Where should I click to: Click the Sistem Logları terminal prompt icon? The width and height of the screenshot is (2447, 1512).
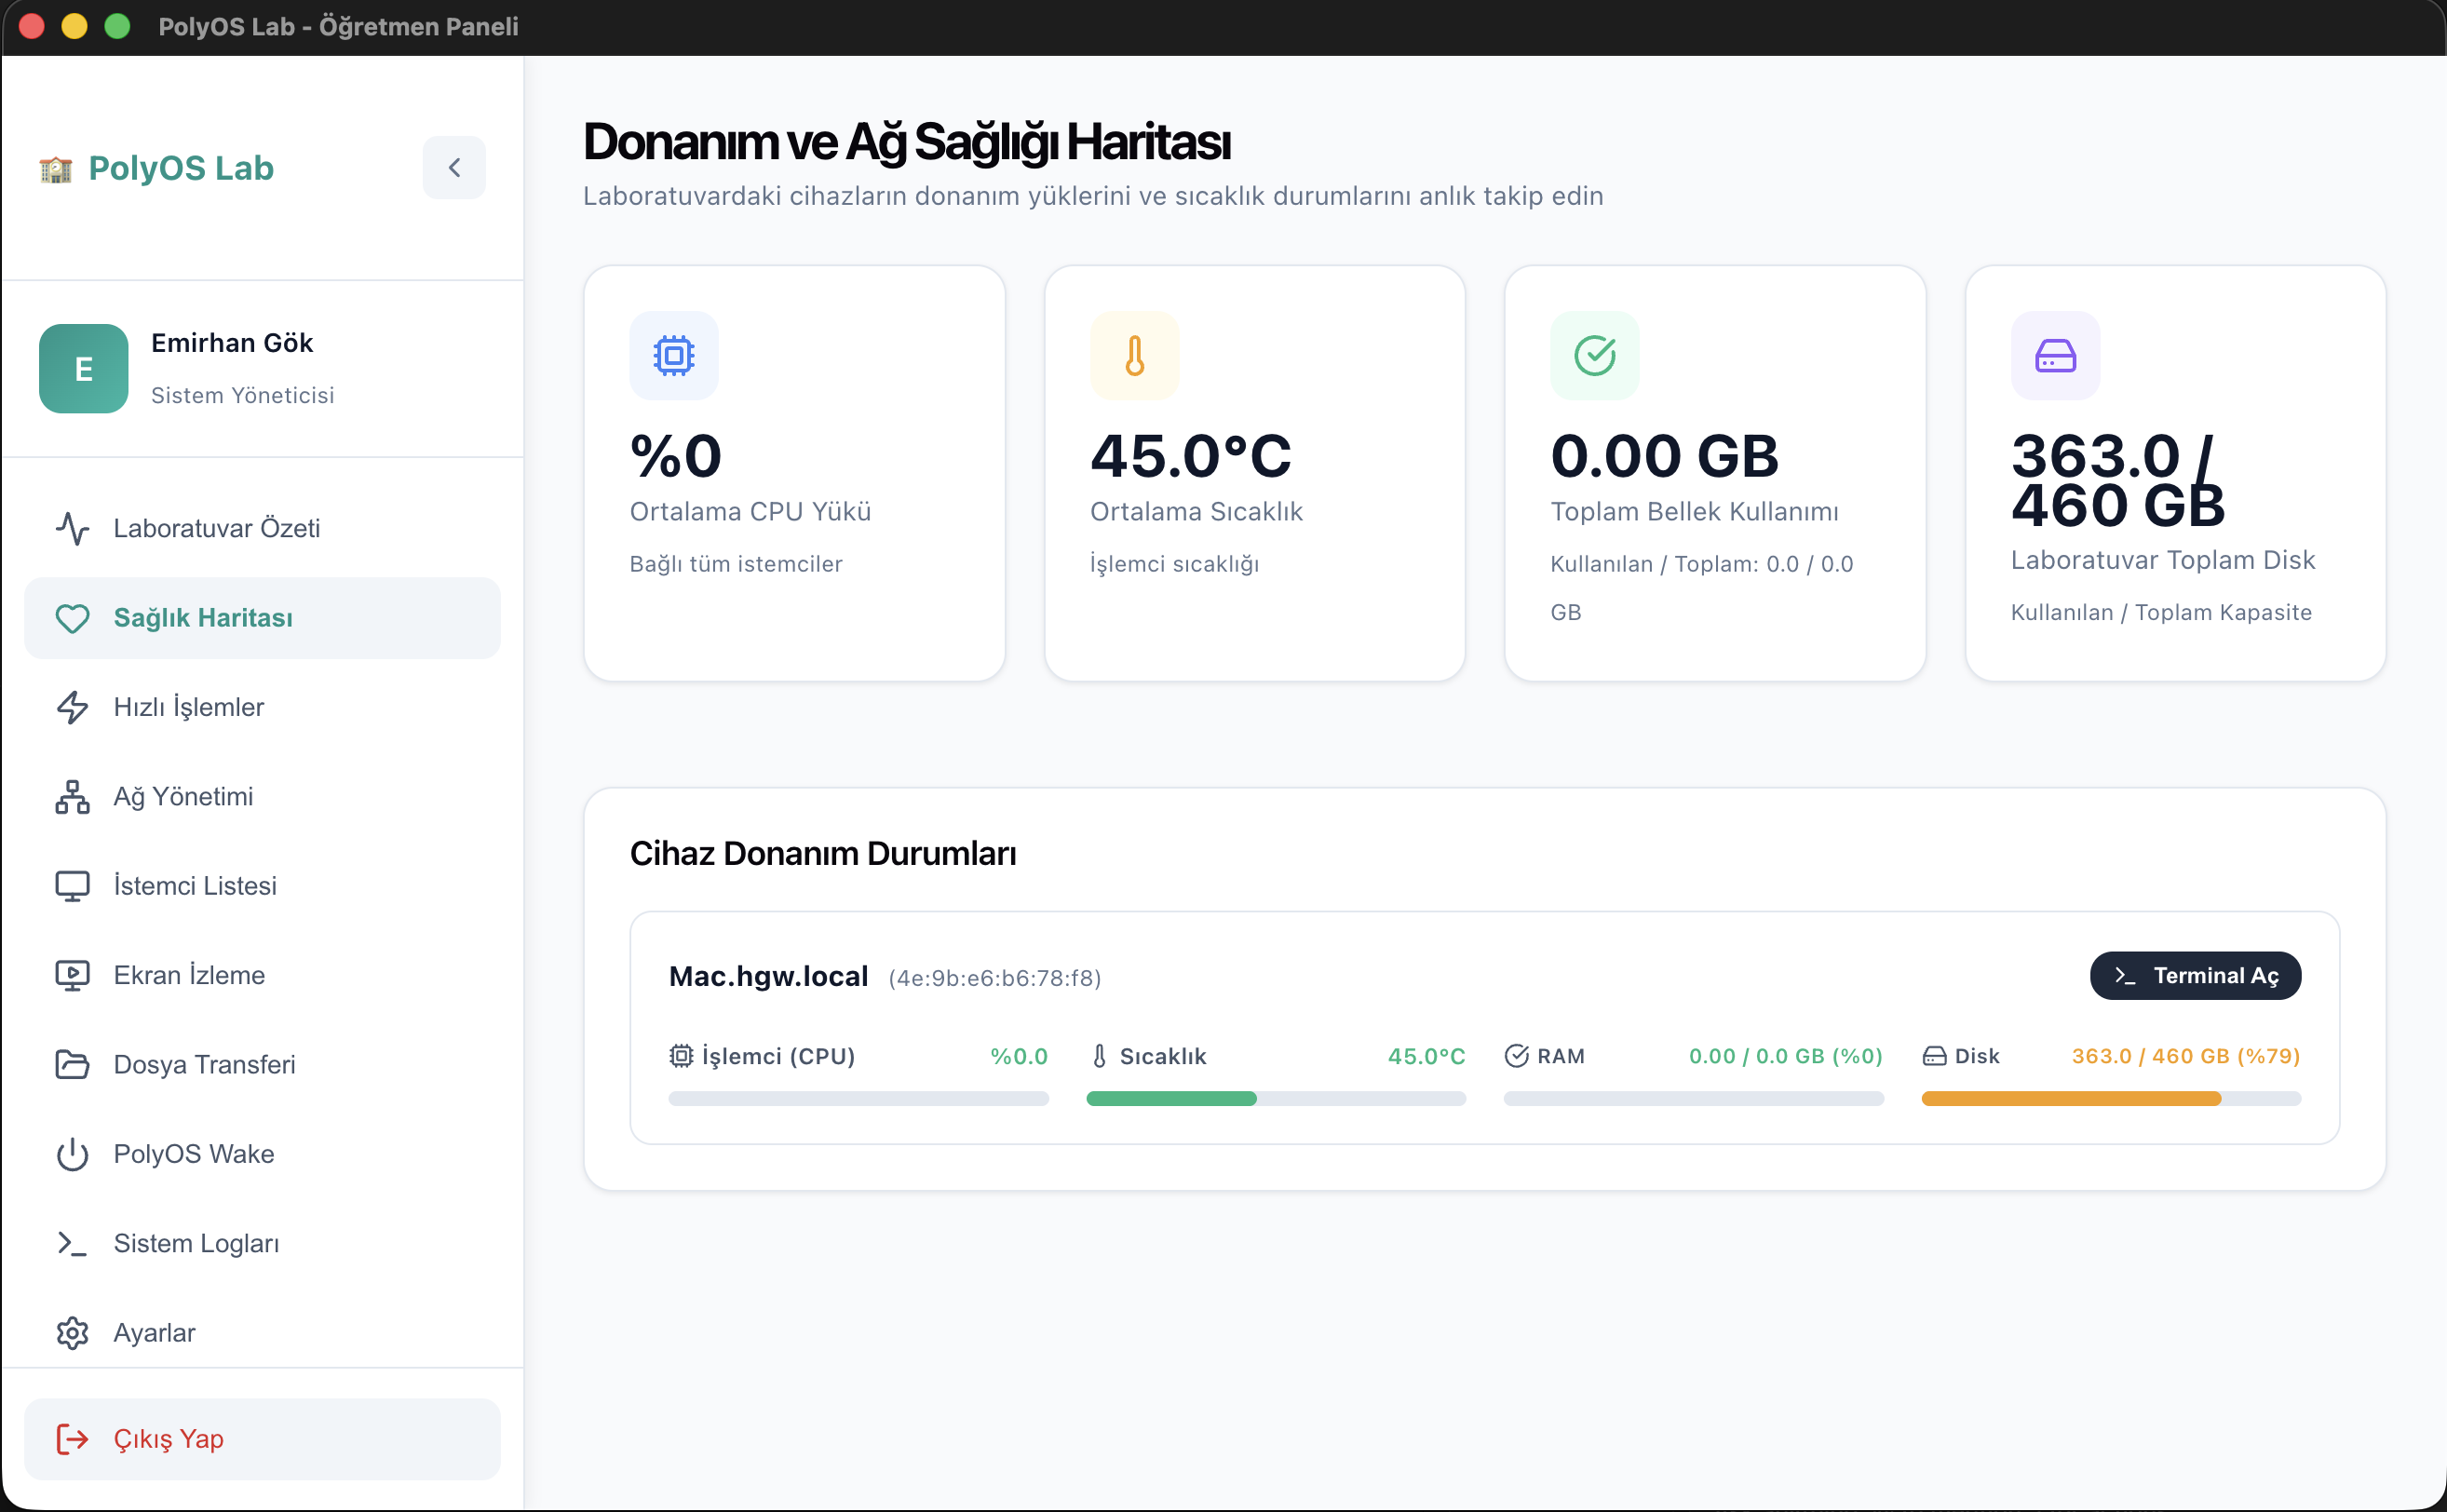(72, 1244)
